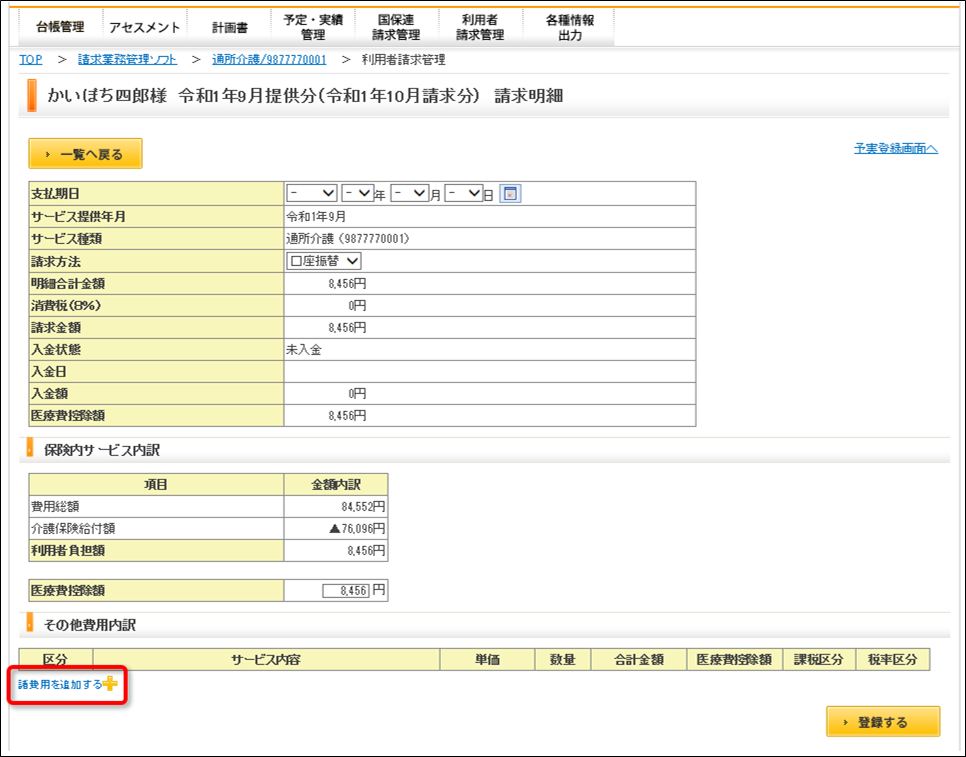Open the payment date month dropdown
The height and width of the screenshot is (757, 966).
(x=410, y=193)
